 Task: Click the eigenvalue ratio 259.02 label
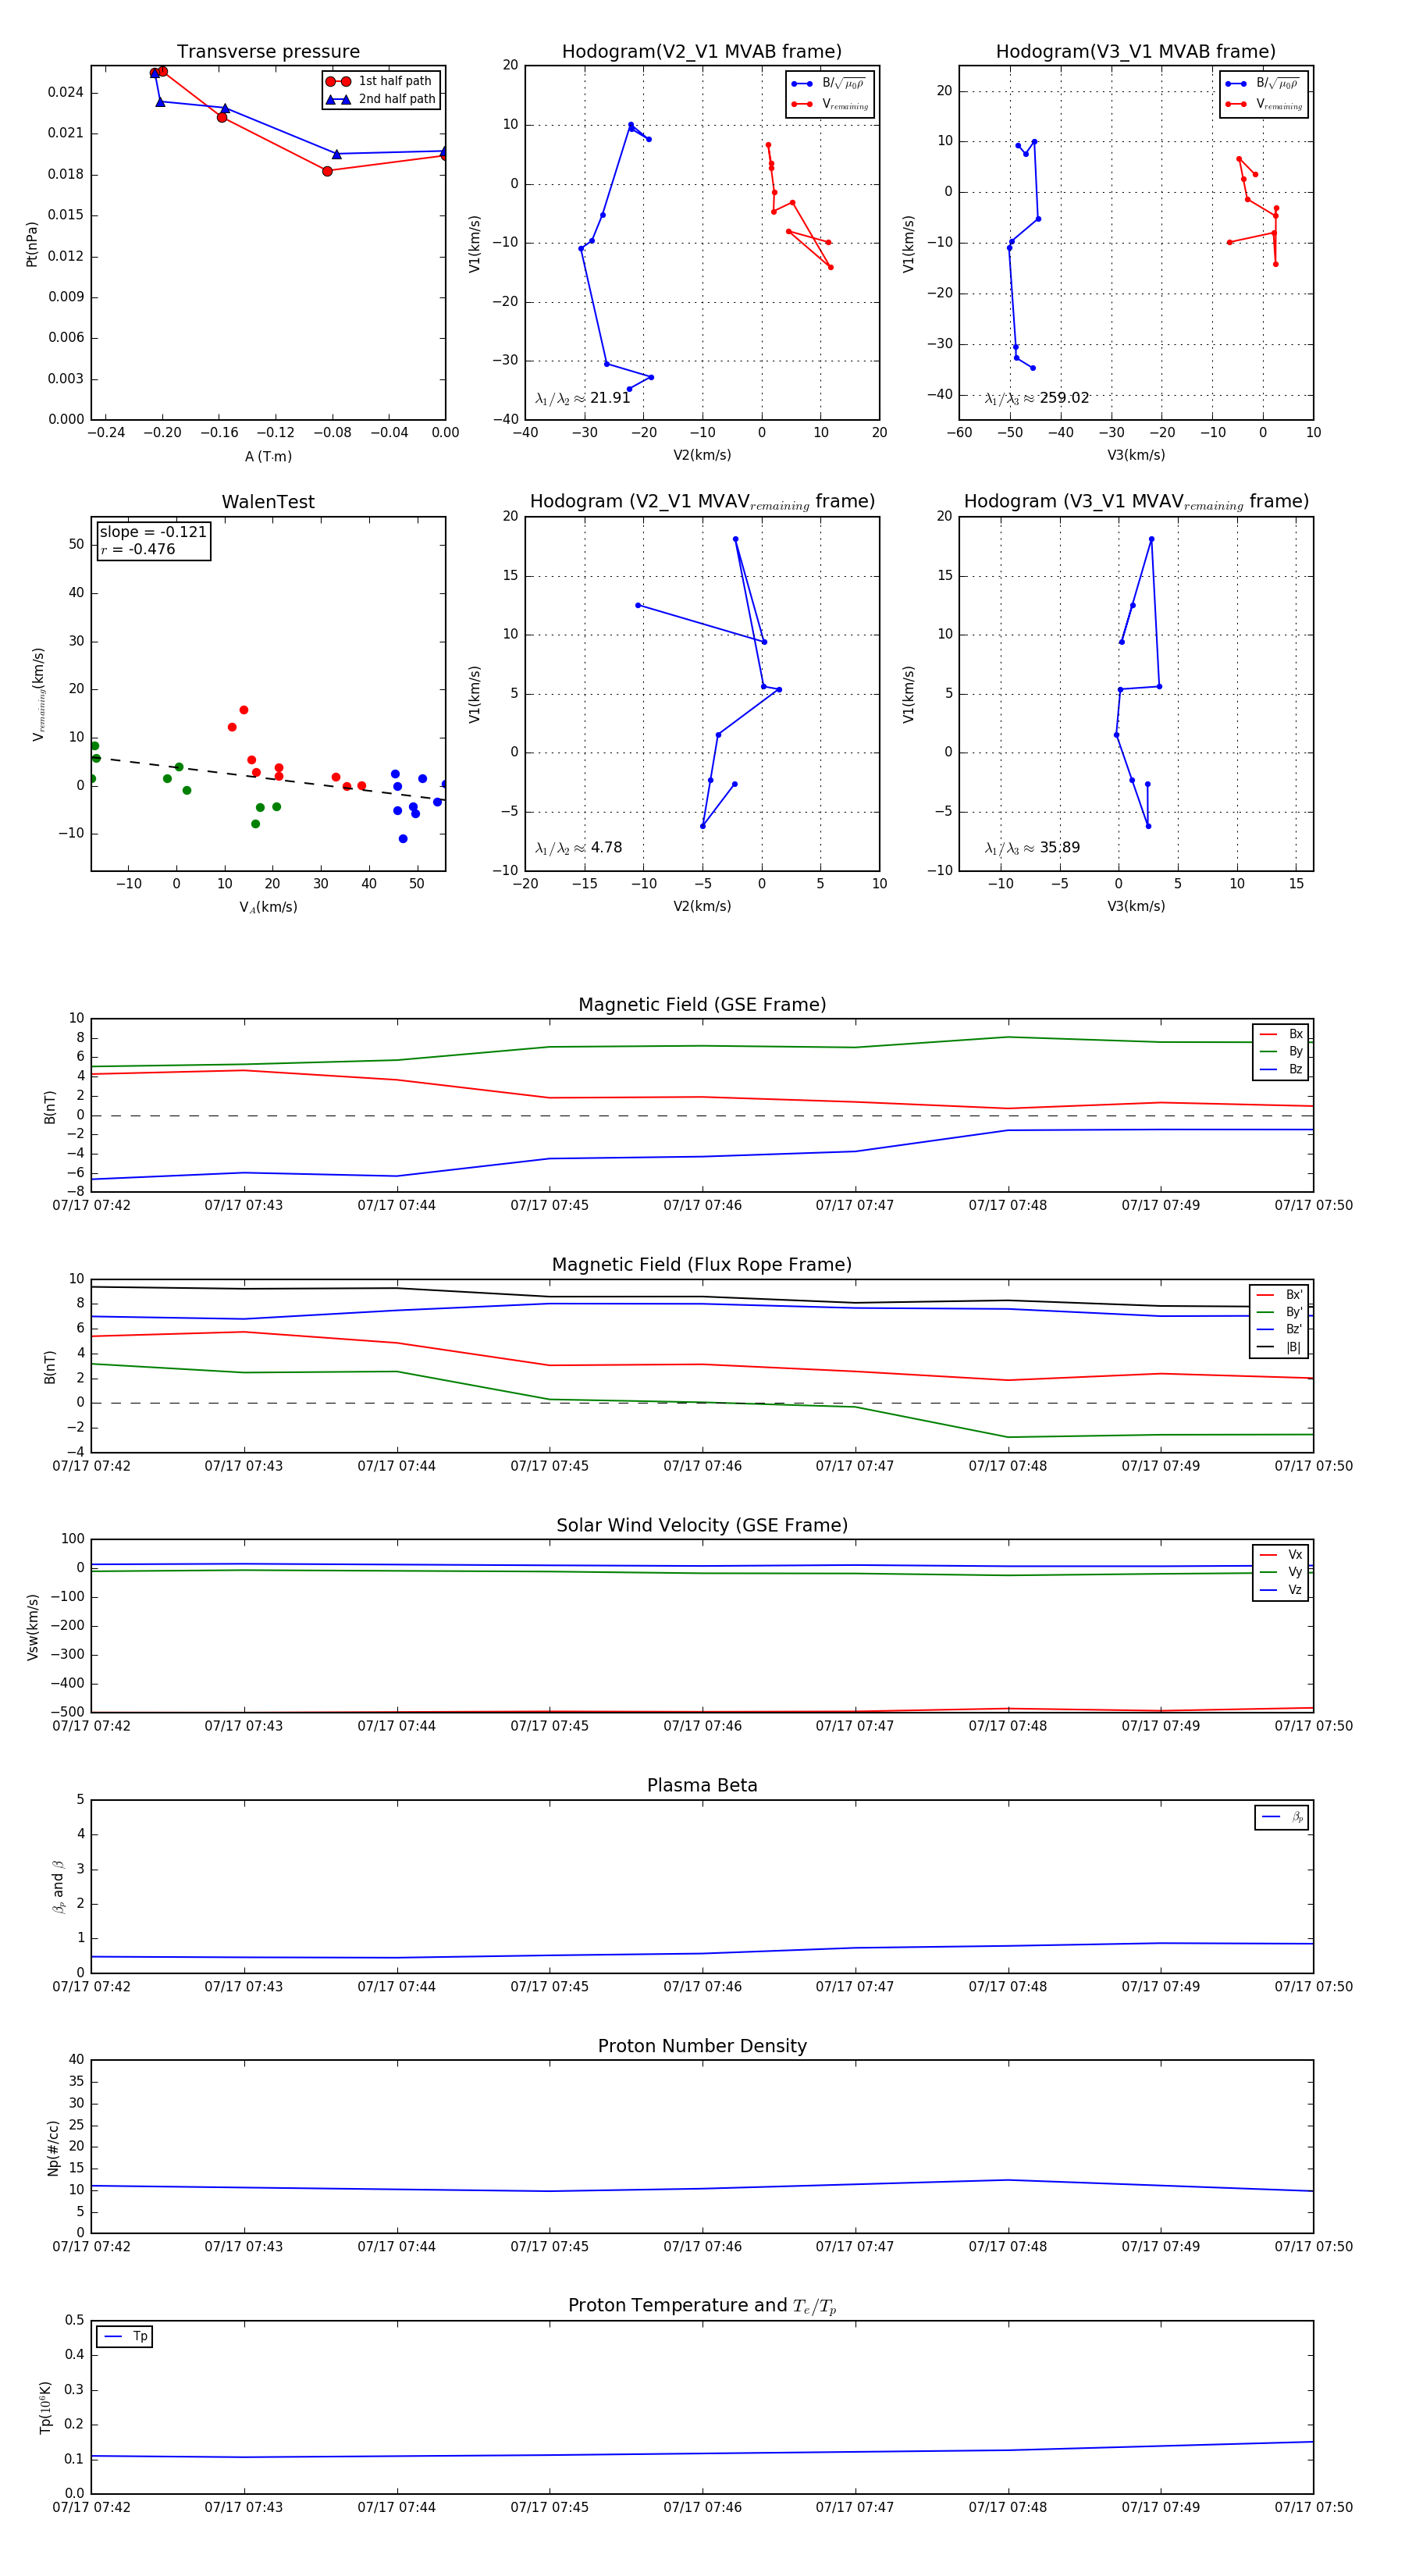click(1037, 398)
